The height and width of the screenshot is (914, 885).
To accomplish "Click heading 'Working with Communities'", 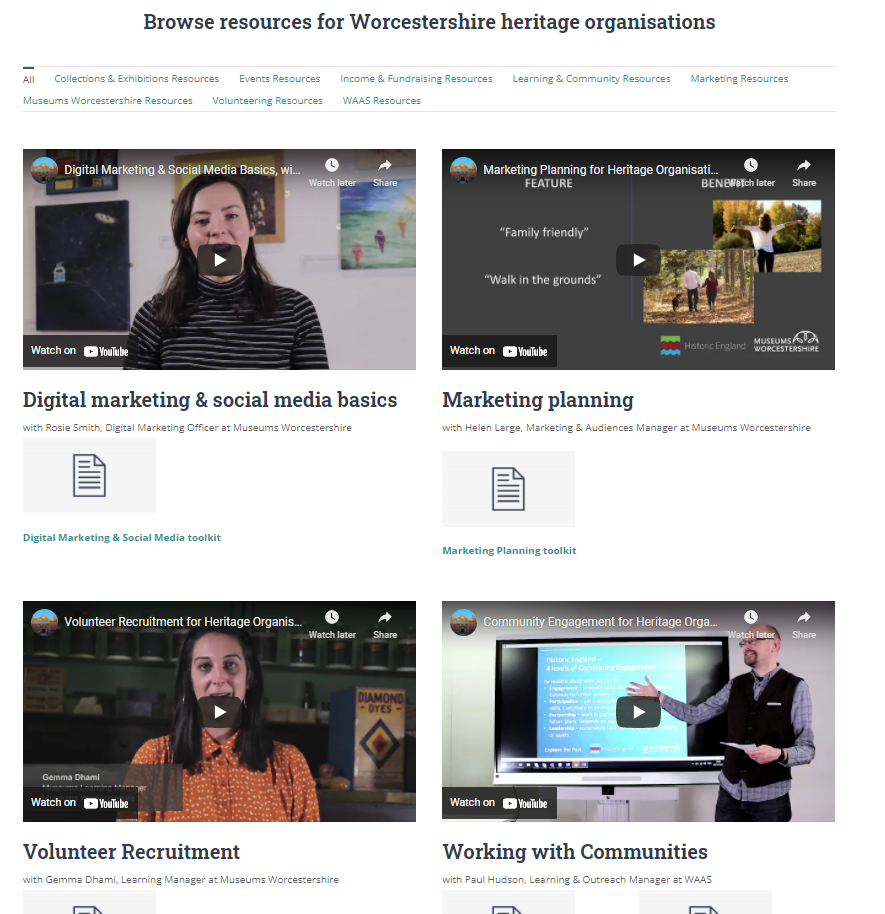I will pos(575,852).
